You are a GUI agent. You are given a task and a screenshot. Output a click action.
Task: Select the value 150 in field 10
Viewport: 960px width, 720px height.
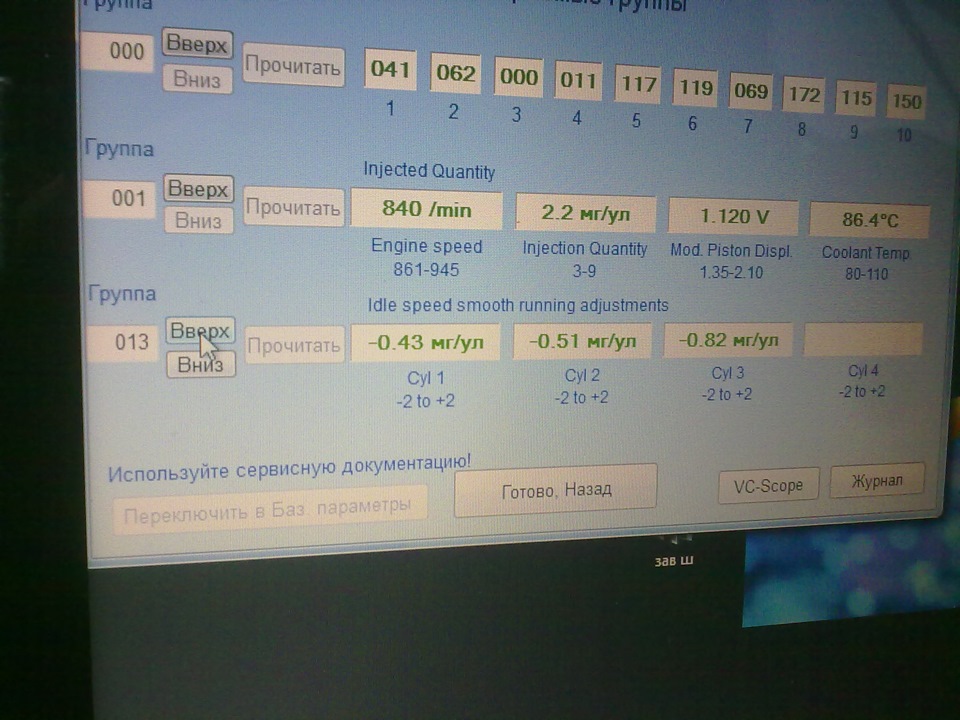[906, 101]
